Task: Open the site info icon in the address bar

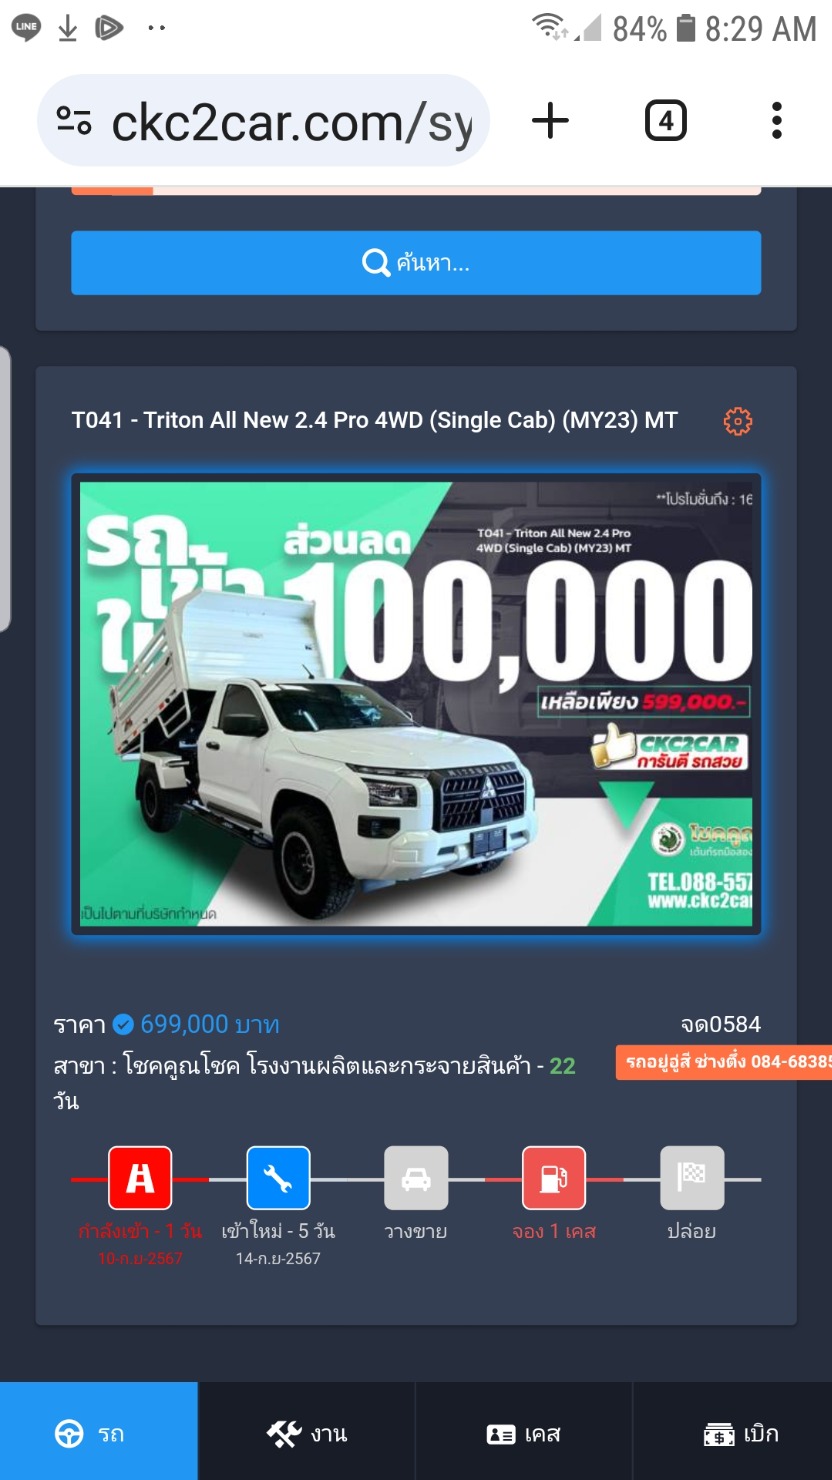Action: pos(74,121)
